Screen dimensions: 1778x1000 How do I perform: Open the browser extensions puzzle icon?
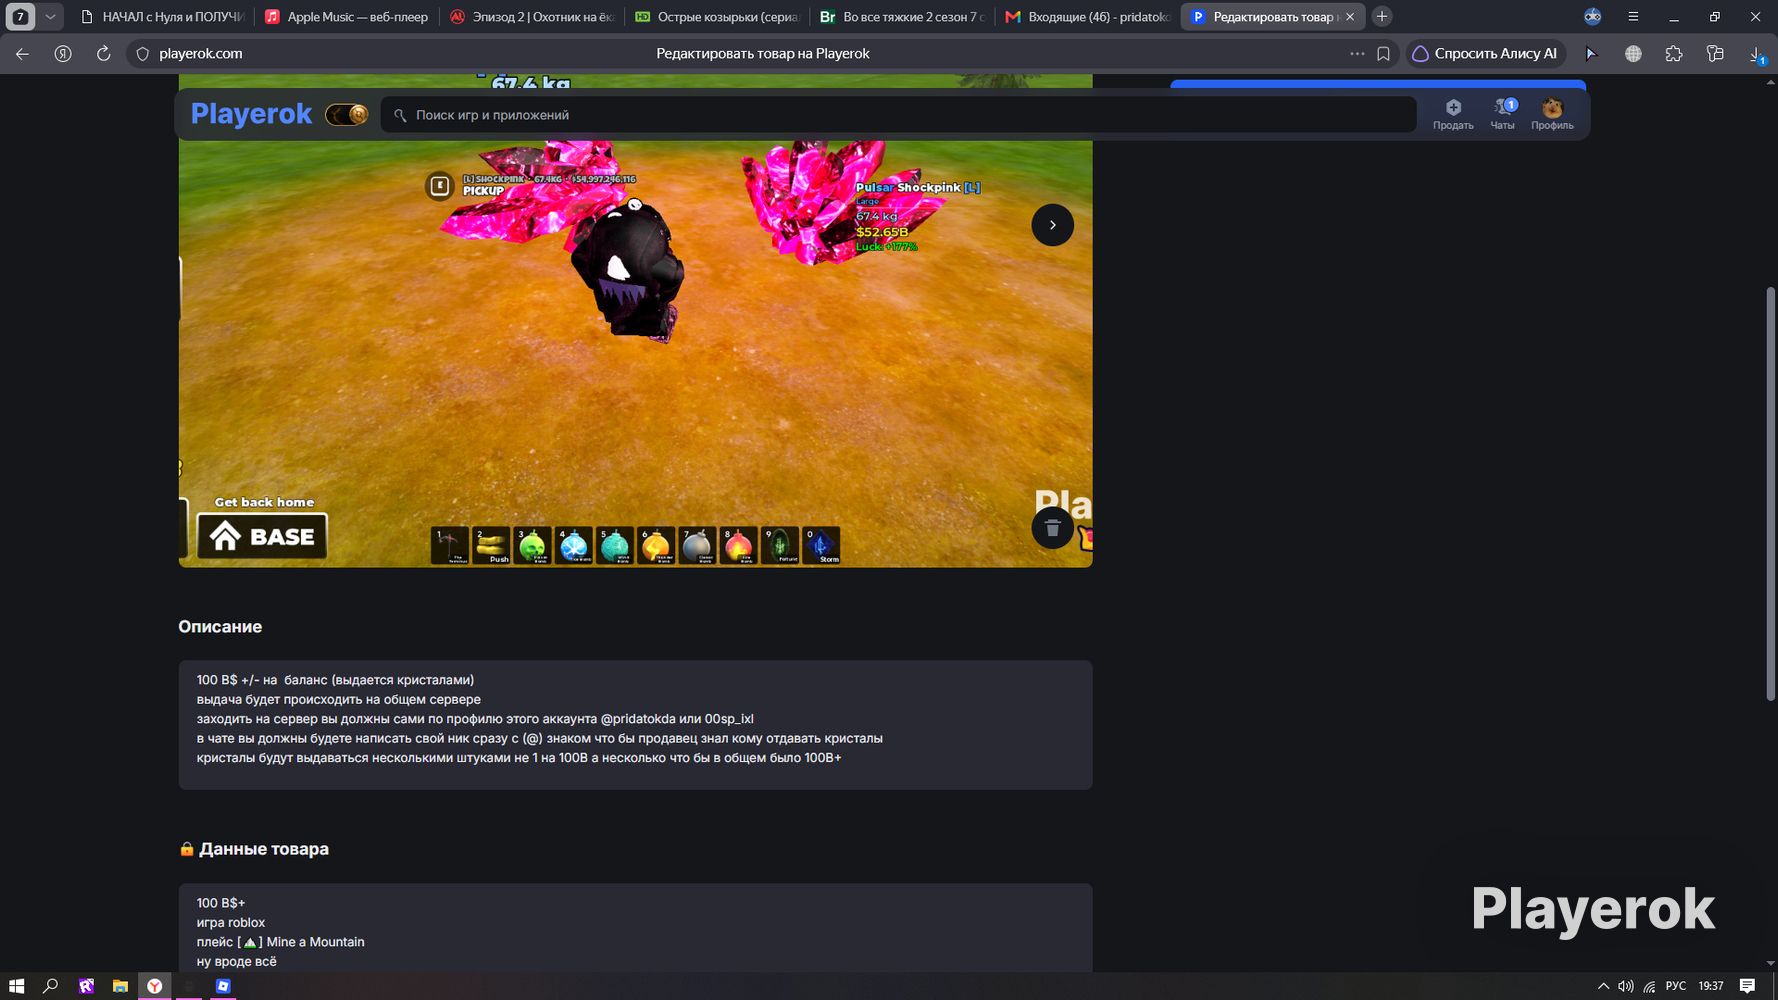click(x=1674, y=54)
